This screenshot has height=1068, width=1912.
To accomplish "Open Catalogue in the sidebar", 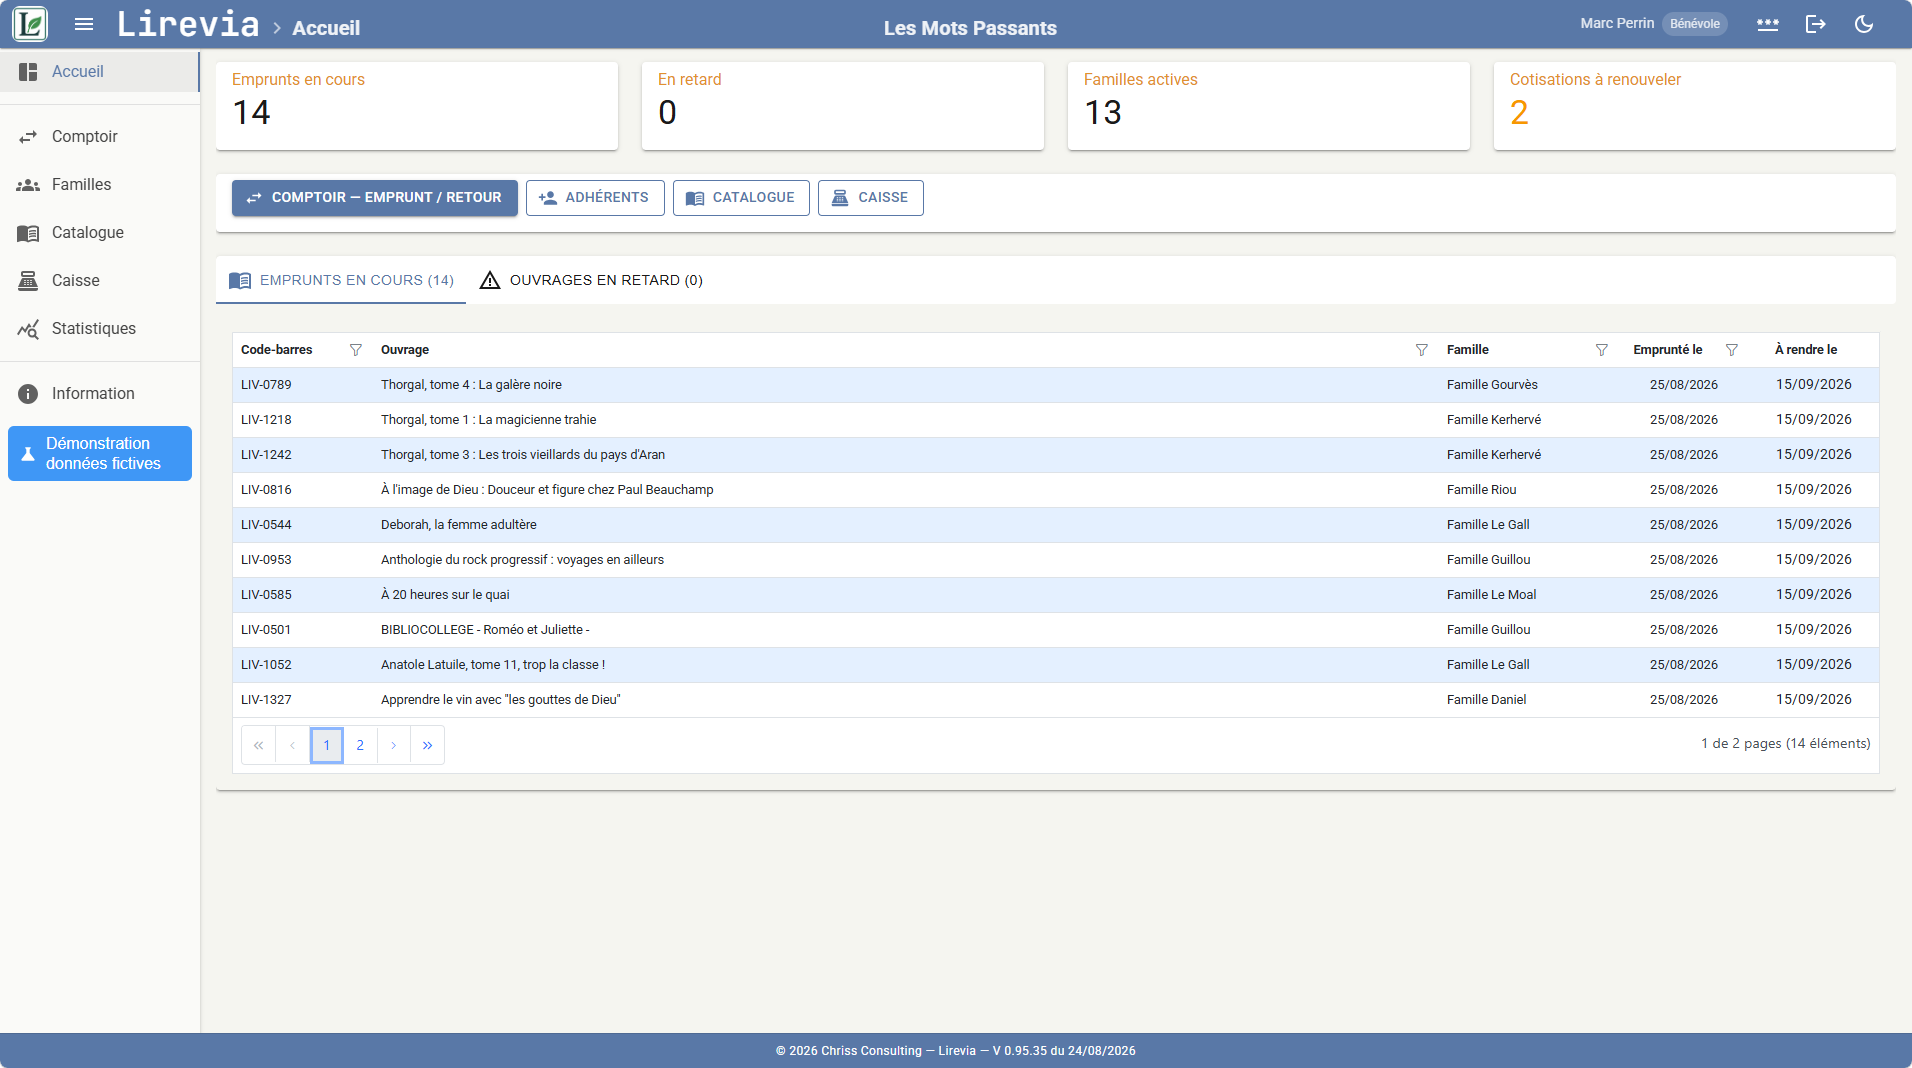I will click(x=100, y=233).
